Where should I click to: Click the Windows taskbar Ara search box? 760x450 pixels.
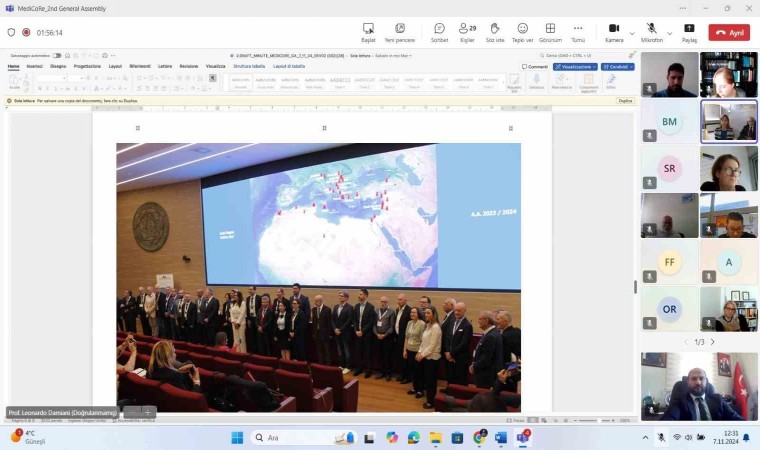[290, 438]
